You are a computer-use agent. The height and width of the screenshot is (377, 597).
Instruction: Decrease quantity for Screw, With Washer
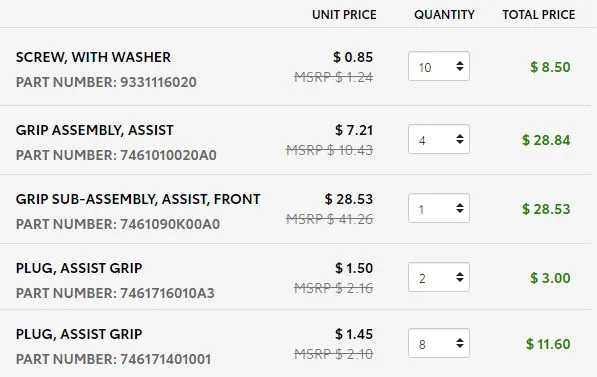tap(460, 69)
